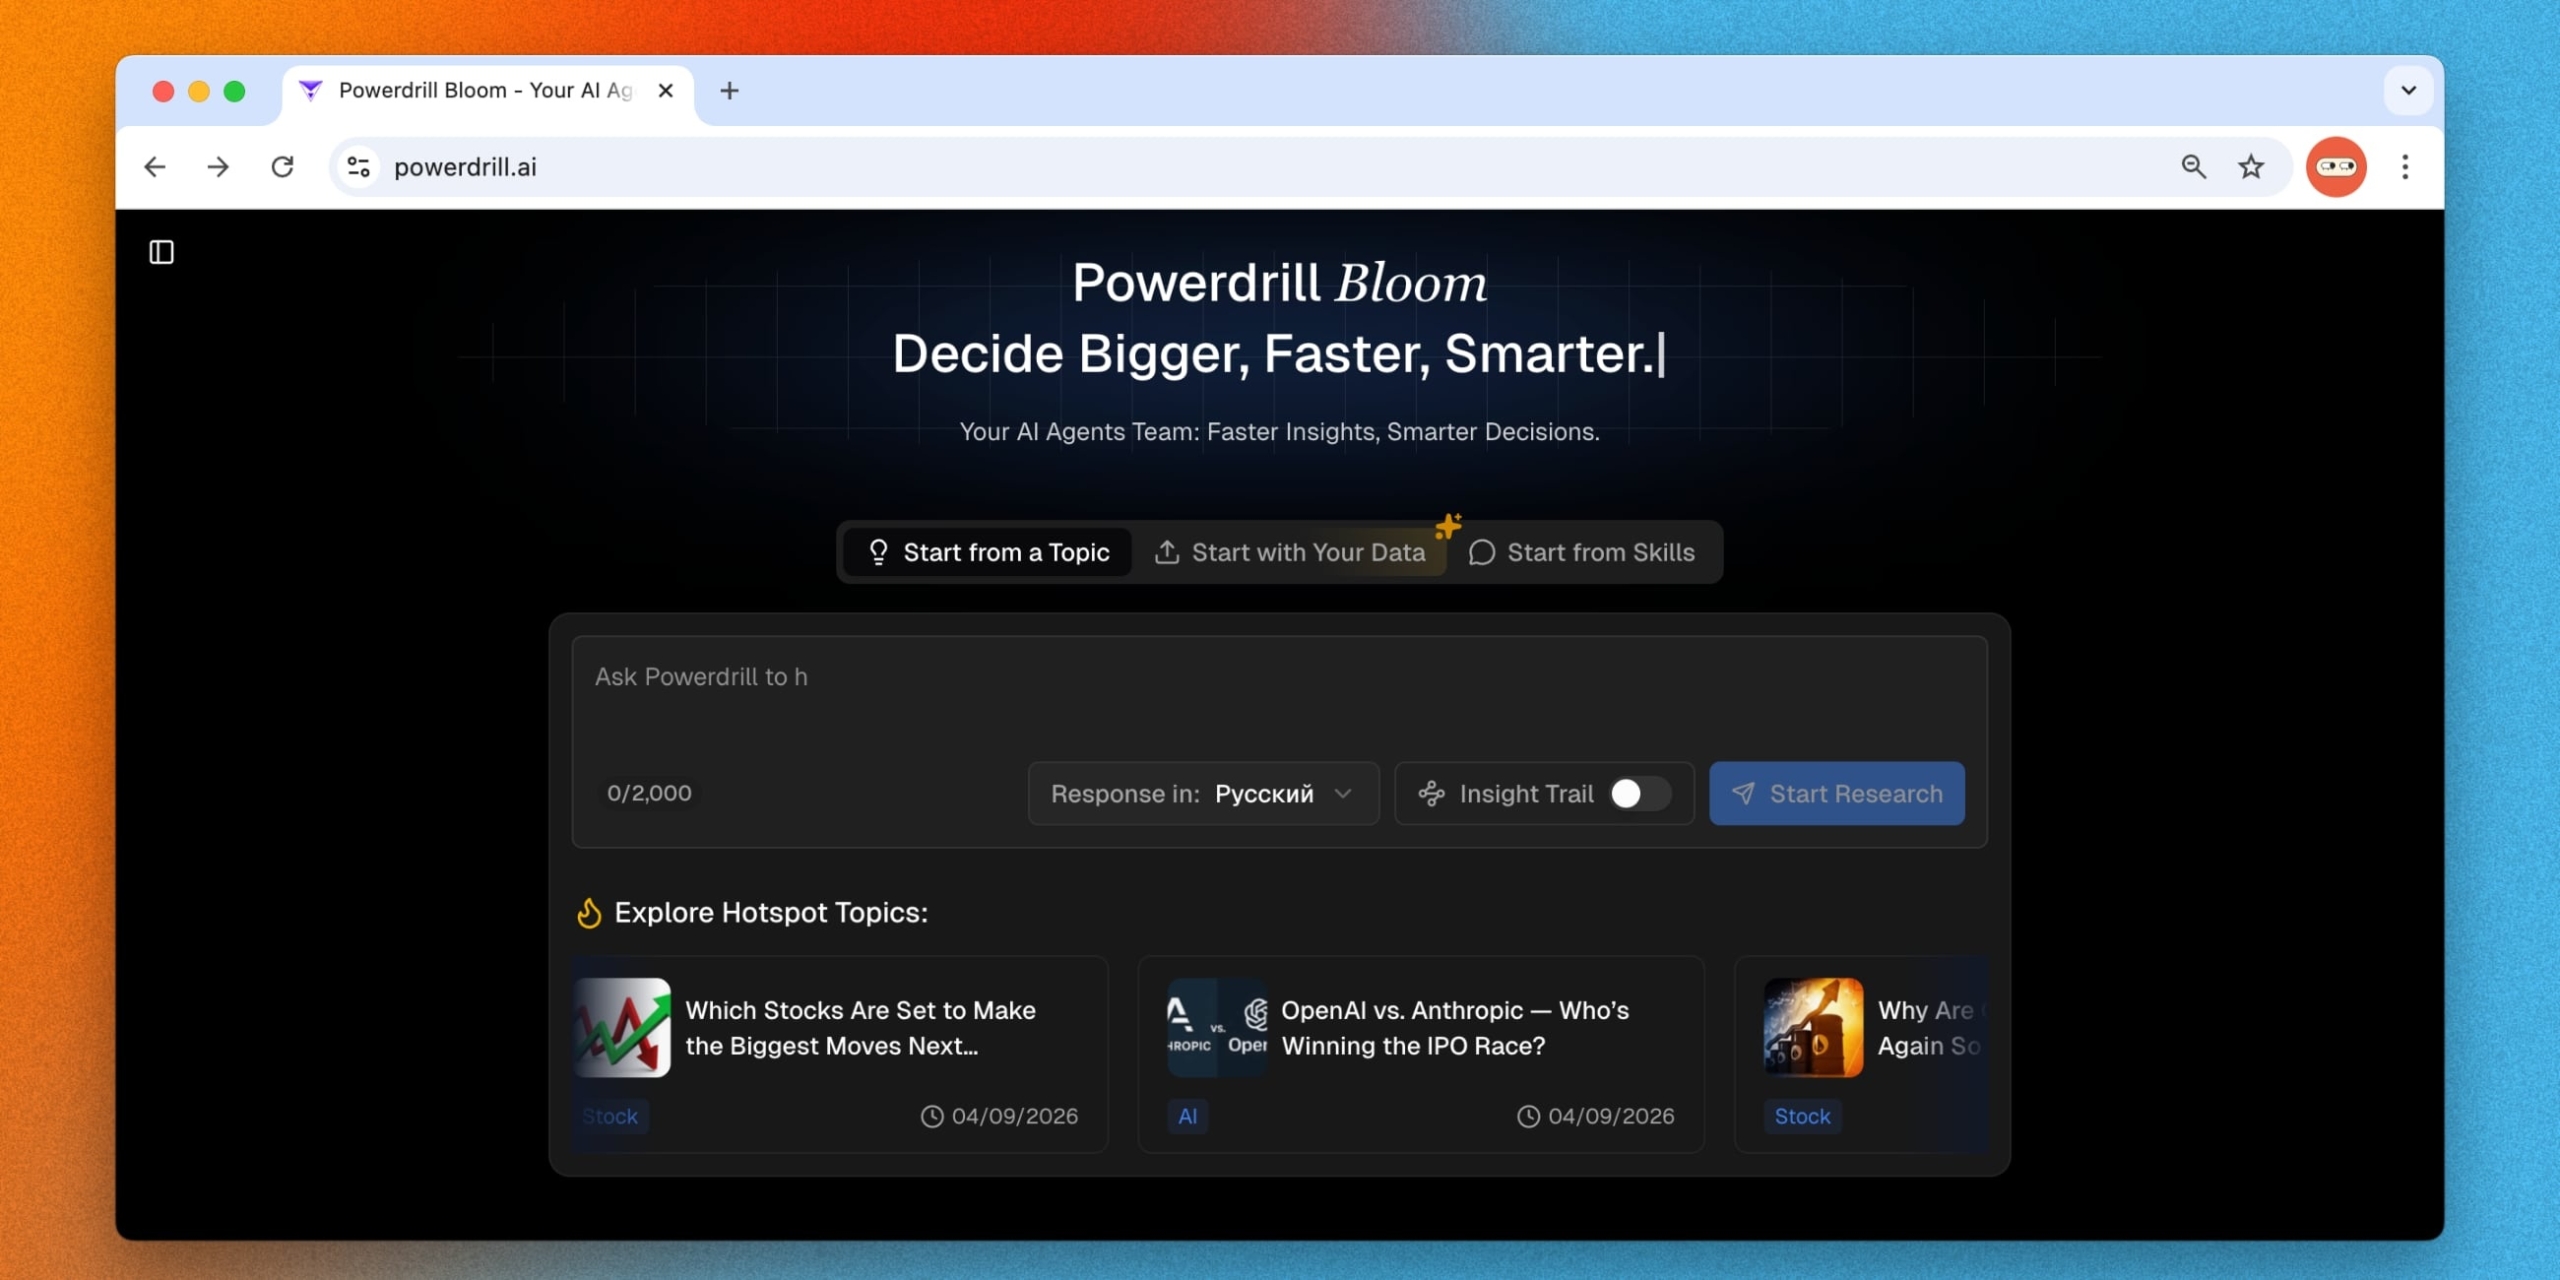The height and width of the screenshot is (1280, 2560).
Task: Click the Start Research button
Action: [x=1837, y=793]
